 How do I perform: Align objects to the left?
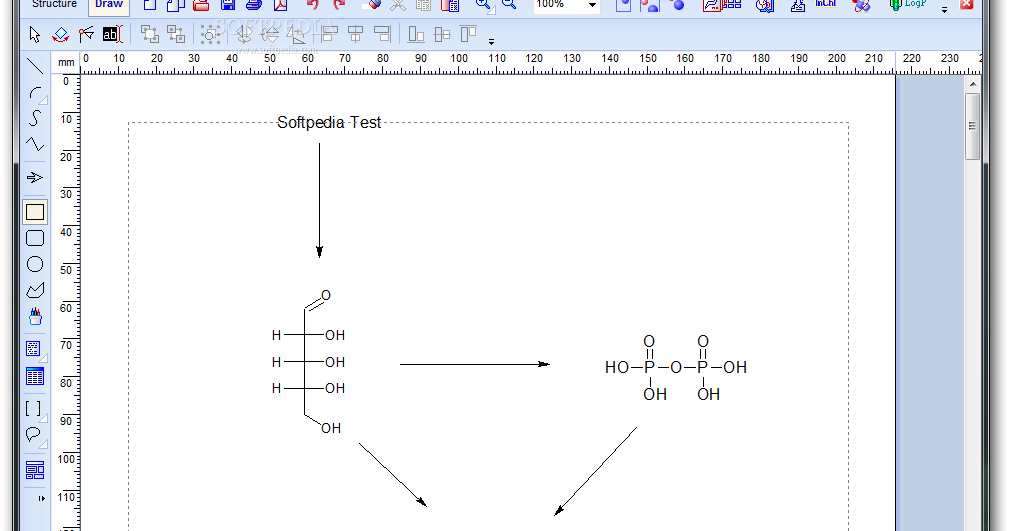point(329,34)
